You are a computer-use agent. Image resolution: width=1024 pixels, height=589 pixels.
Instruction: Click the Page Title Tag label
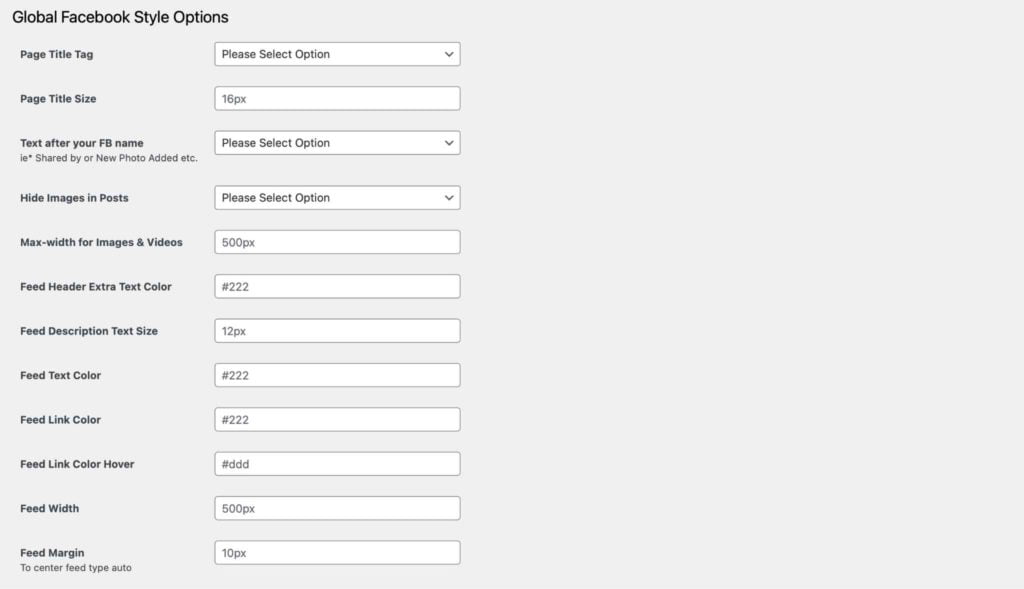coord(57,54)
